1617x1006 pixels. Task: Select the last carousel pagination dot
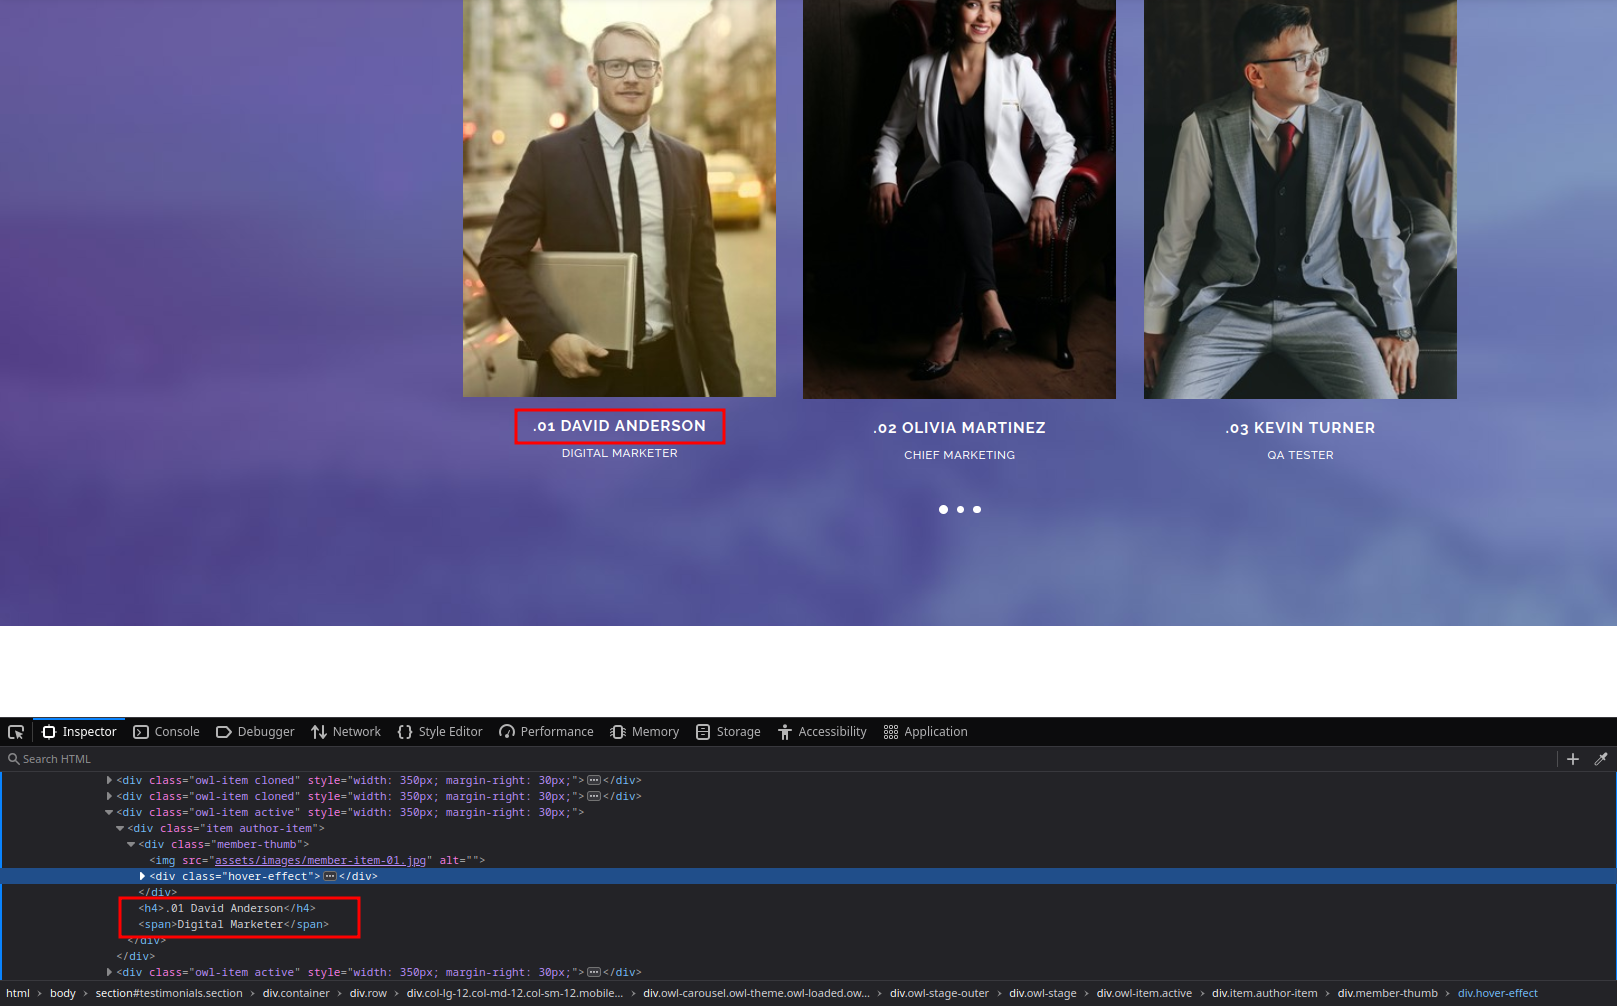[x=977, y=510]
